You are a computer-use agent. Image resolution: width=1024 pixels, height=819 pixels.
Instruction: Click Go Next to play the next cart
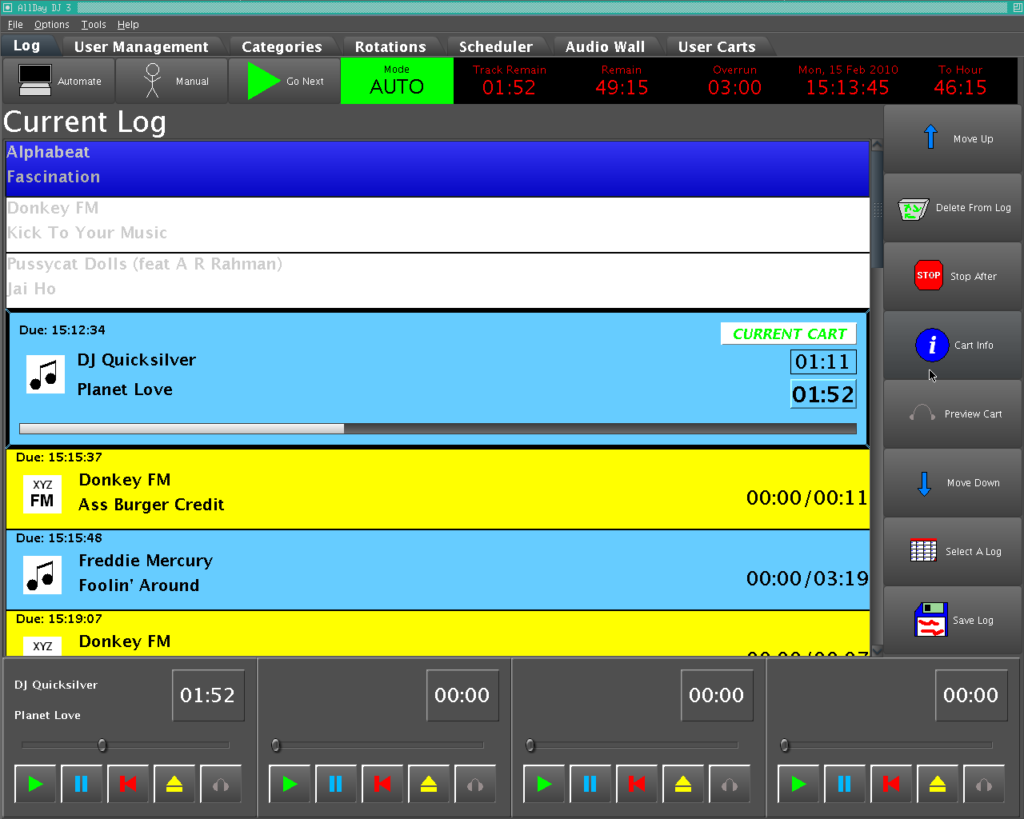point(285,81)
